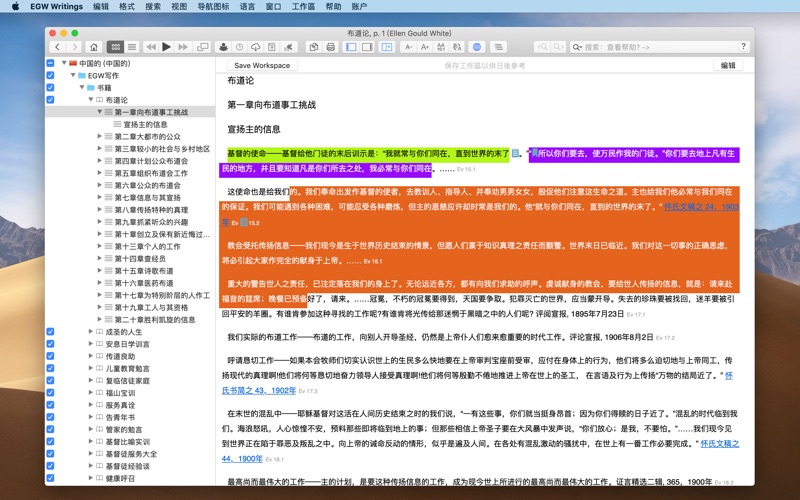Toggle the 布道论 book checkbox
Screen dimensions: 800x500
(50, 100)
